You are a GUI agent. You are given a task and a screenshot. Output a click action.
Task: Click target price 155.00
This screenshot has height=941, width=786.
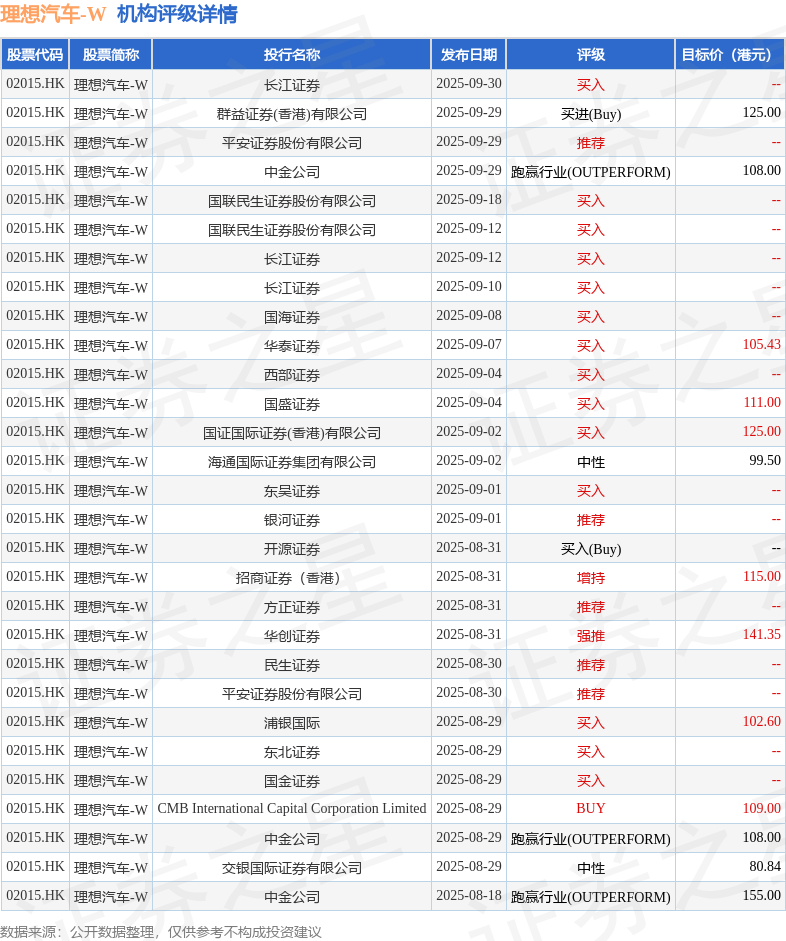pos(730,897)
